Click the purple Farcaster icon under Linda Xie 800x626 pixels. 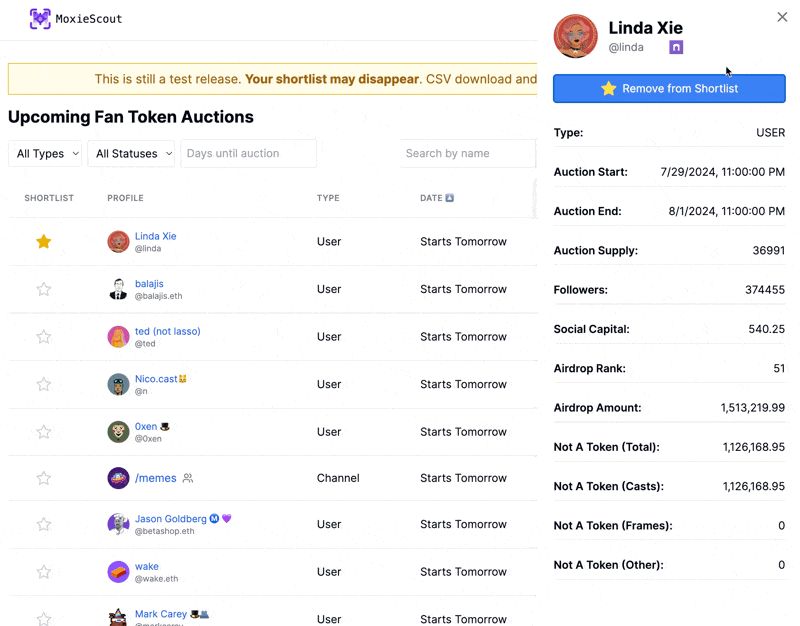(676, 47)
